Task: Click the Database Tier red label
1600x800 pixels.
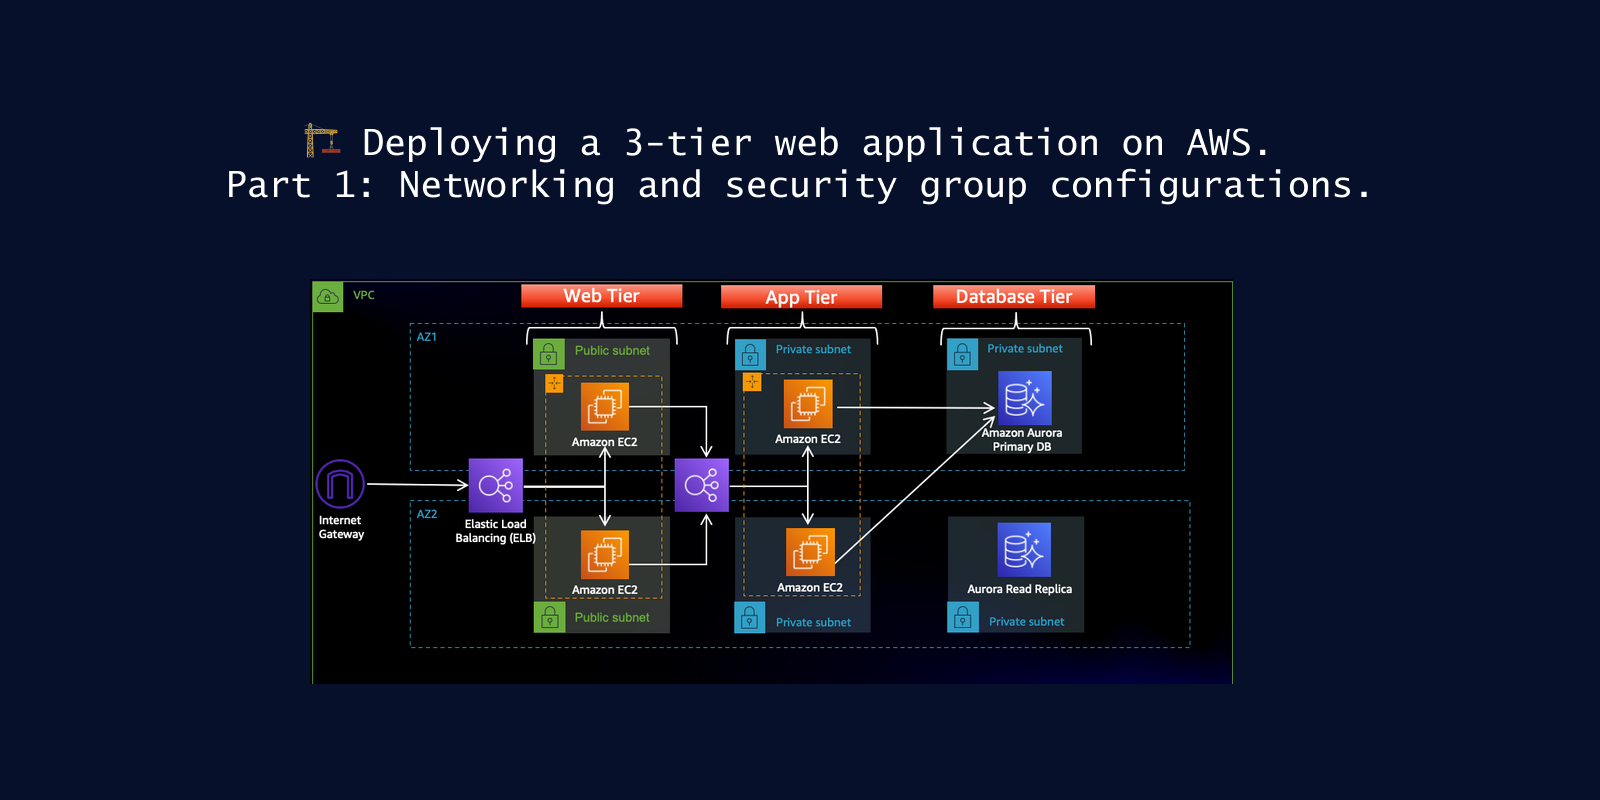Action: point(1014,297)
